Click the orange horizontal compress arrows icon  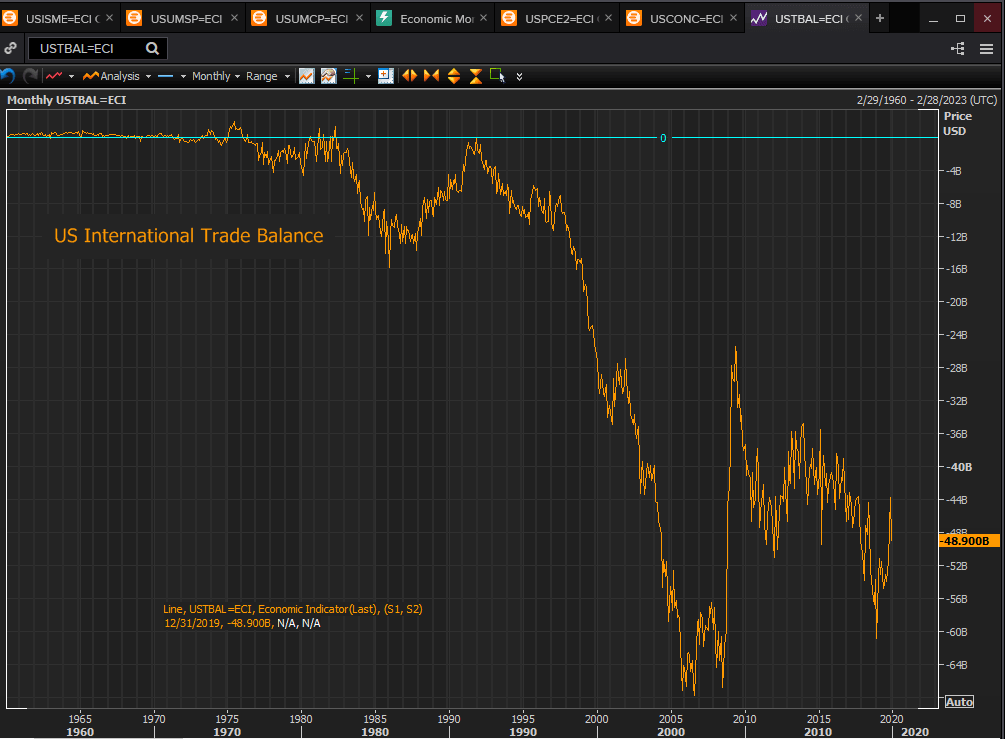pos(431,76)
